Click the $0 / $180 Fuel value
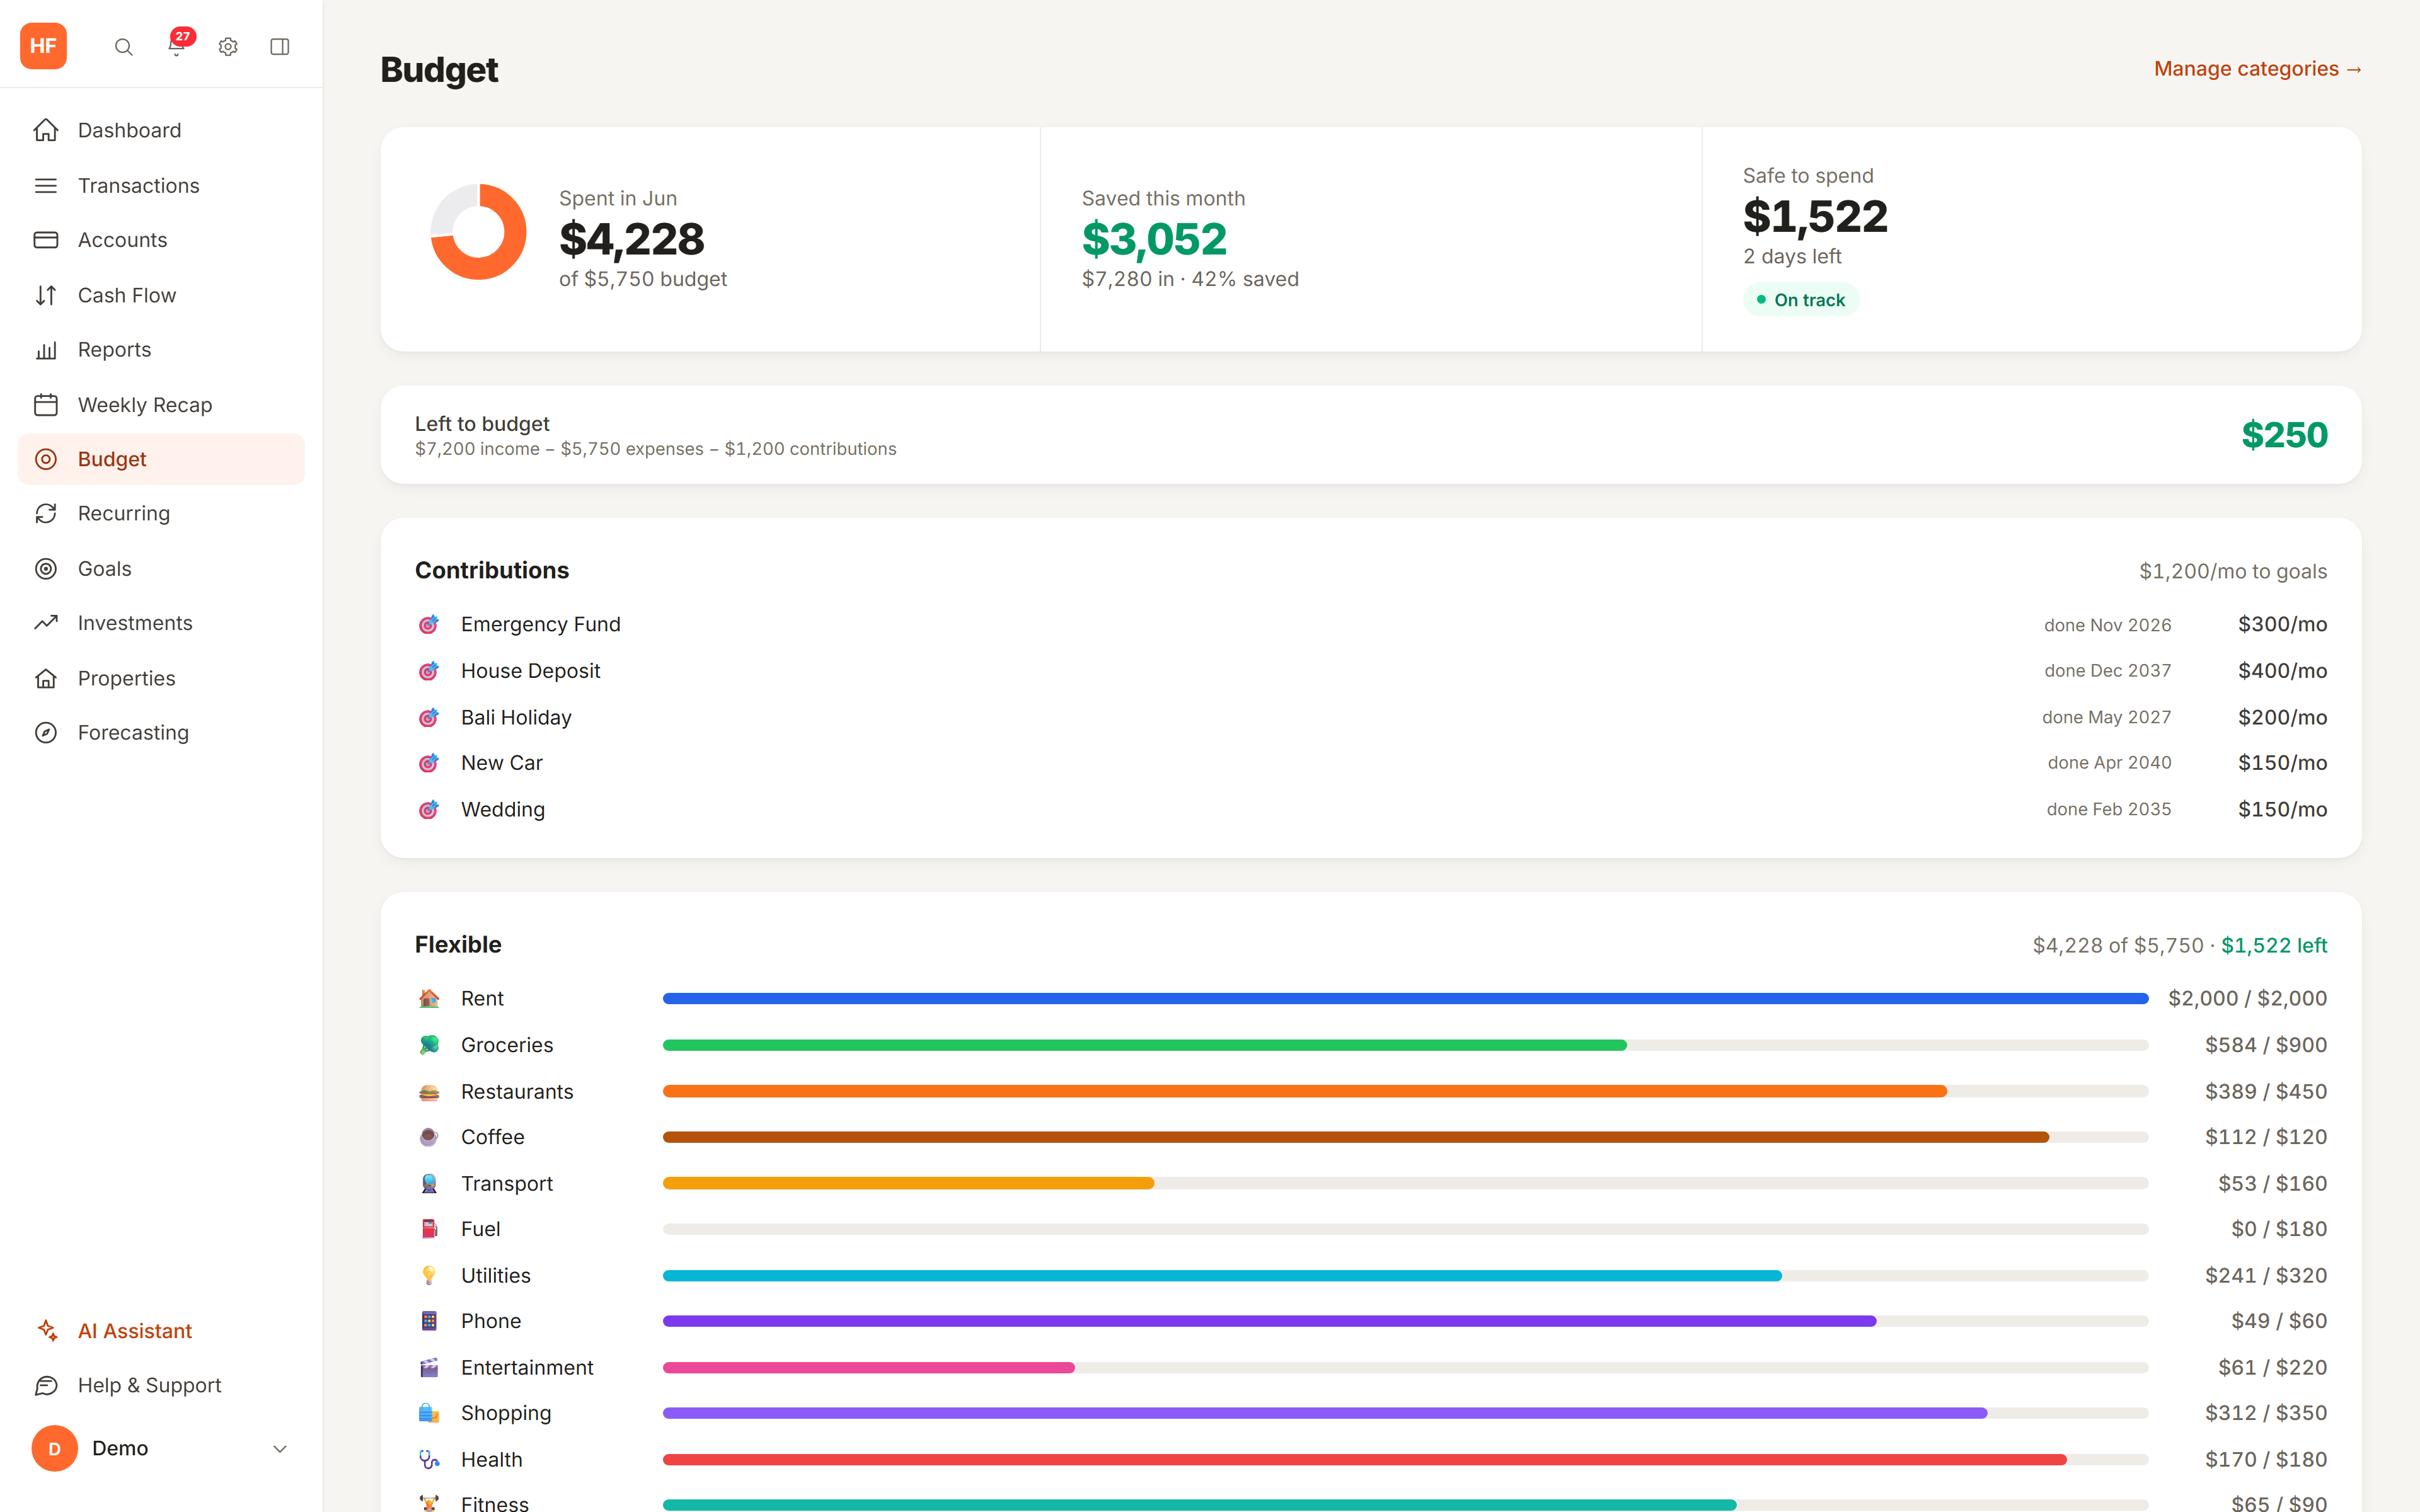Screen dimensions: 2420x1512 point(2279,1229)
